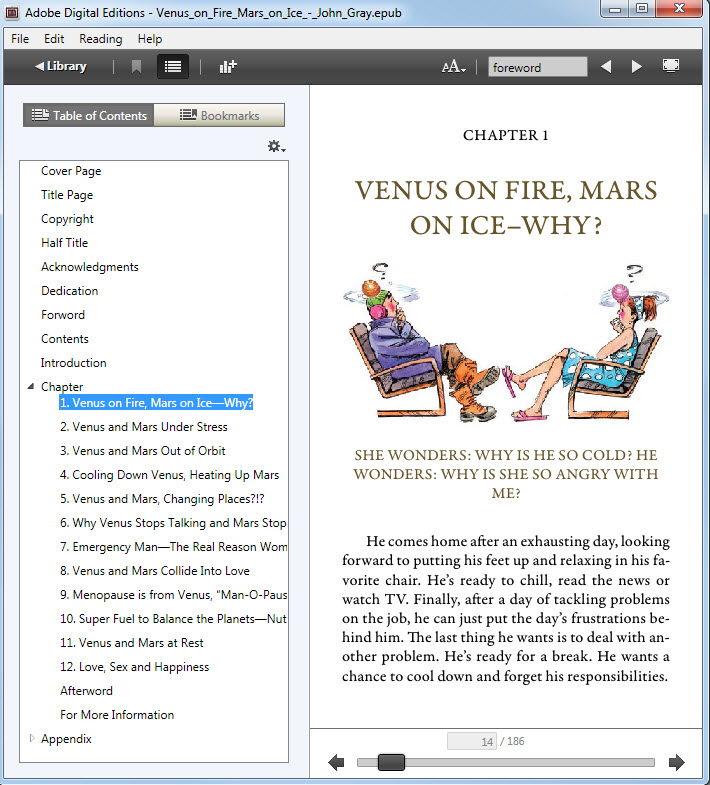Viewport: 710px width, 785px height.
Task: Toggle full screen mode icon
Action: pos(671,66)
